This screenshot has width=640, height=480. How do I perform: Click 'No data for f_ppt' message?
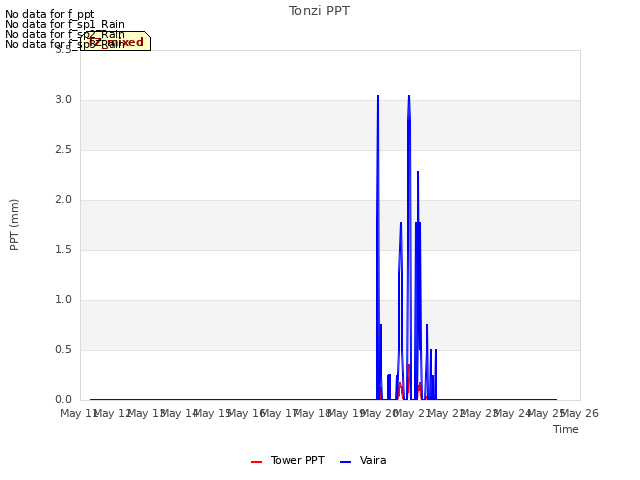pos(50,14)
